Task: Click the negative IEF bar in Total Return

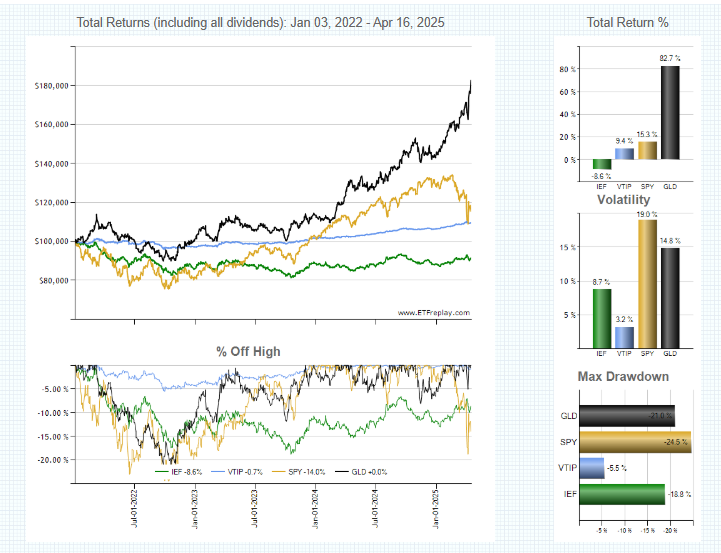Action: click(601, 164)
